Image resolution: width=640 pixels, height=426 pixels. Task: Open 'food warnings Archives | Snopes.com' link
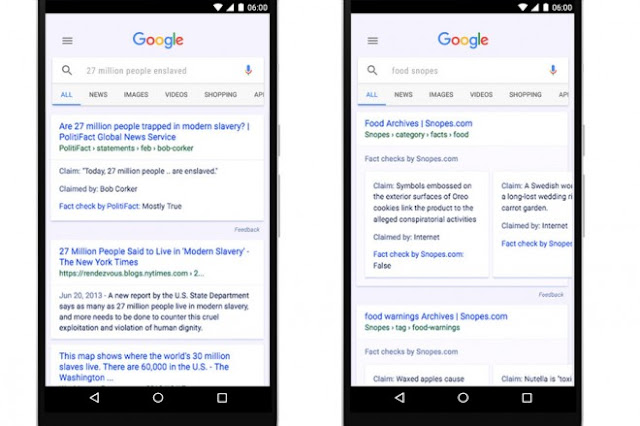point(436,316)
